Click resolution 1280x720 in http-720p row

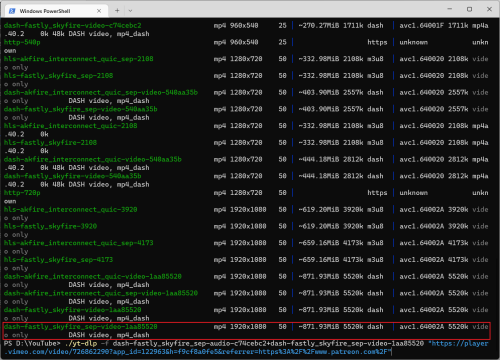tap(246, 193)
